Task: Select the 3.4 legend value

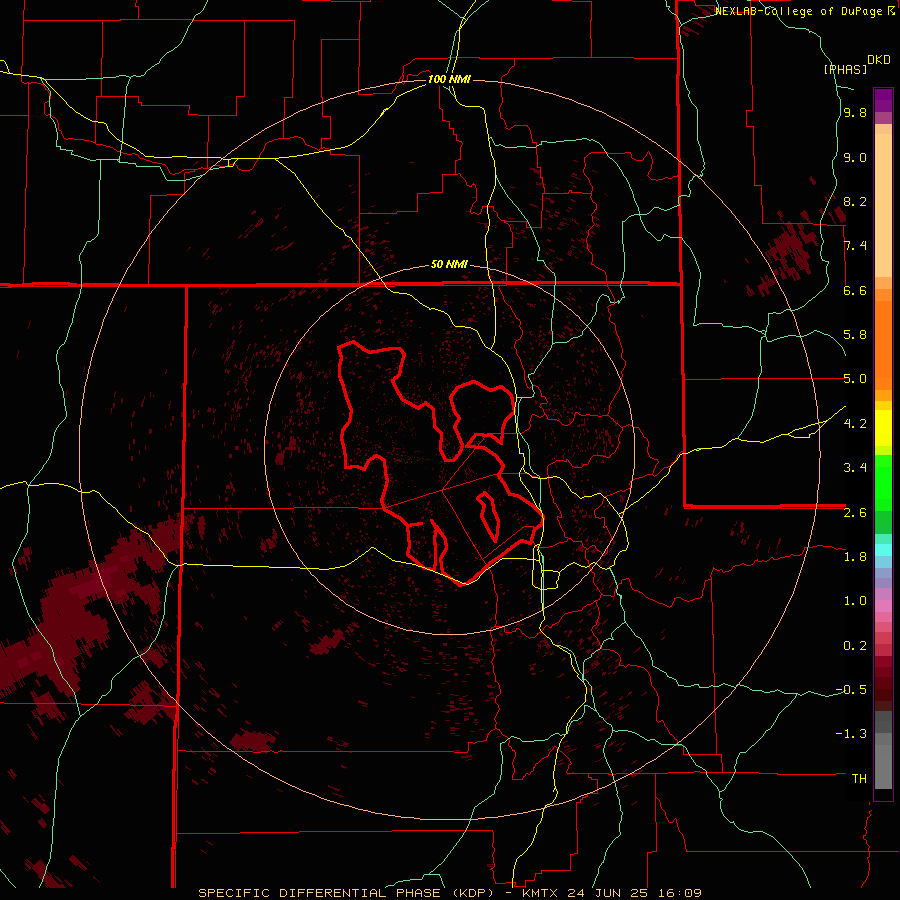Action: click(x=855, y=468)
